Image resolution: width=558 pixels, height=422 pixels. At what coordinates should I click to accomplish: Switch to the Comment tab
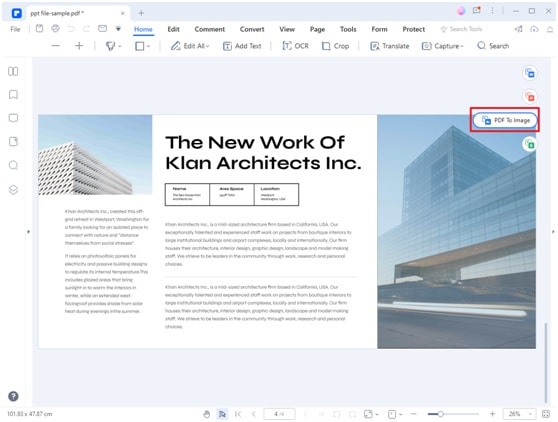click(210, 29)
